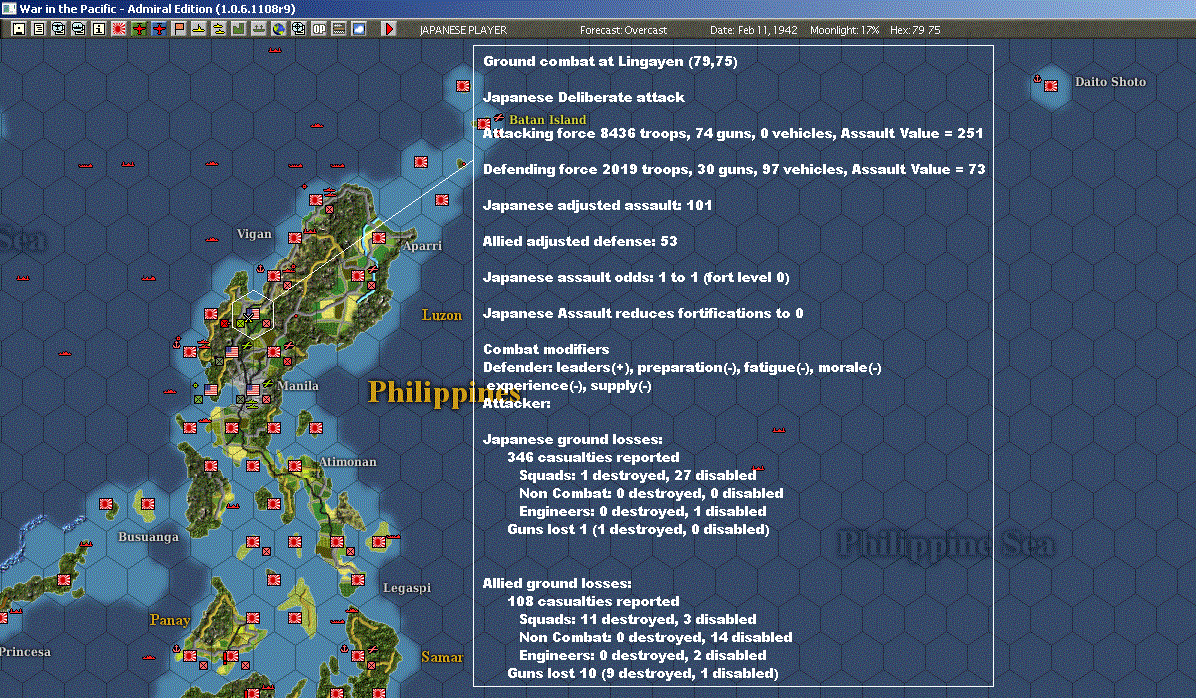Click Japanese flag marker next to Vigan
1196x698 pixels.
pos(295,238)
